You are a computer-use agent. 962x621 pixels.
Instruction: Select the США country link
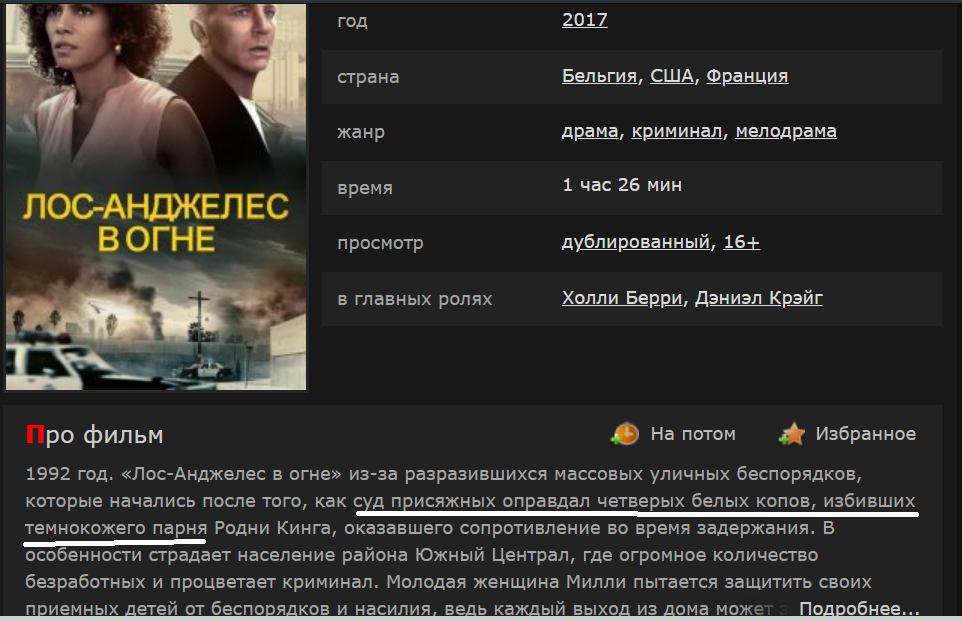672,75
